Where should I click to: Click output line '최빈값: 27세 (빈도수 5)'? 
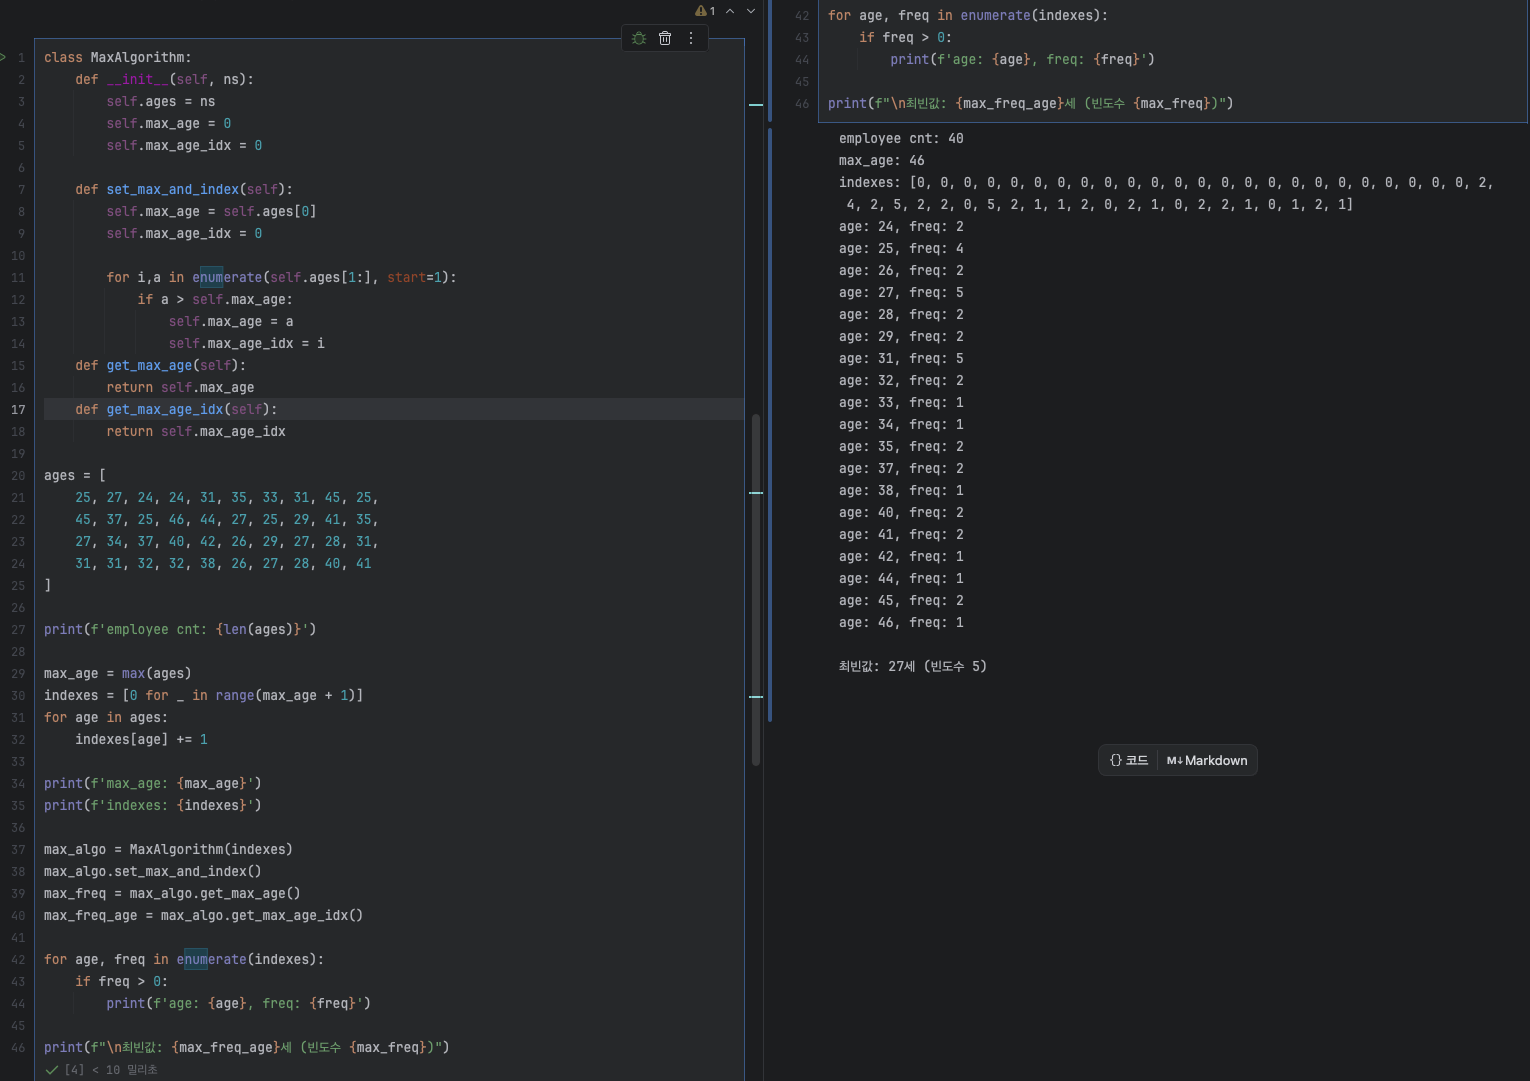(913, 666)
